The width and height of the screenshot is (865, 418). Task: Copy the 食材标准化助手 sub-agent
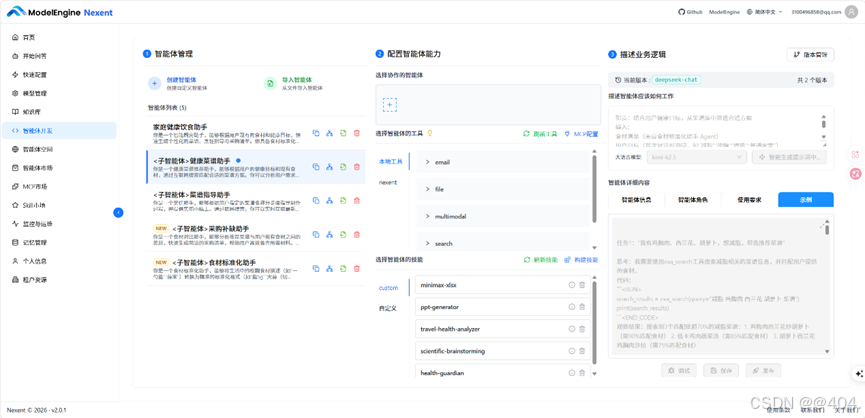[316, 269]
